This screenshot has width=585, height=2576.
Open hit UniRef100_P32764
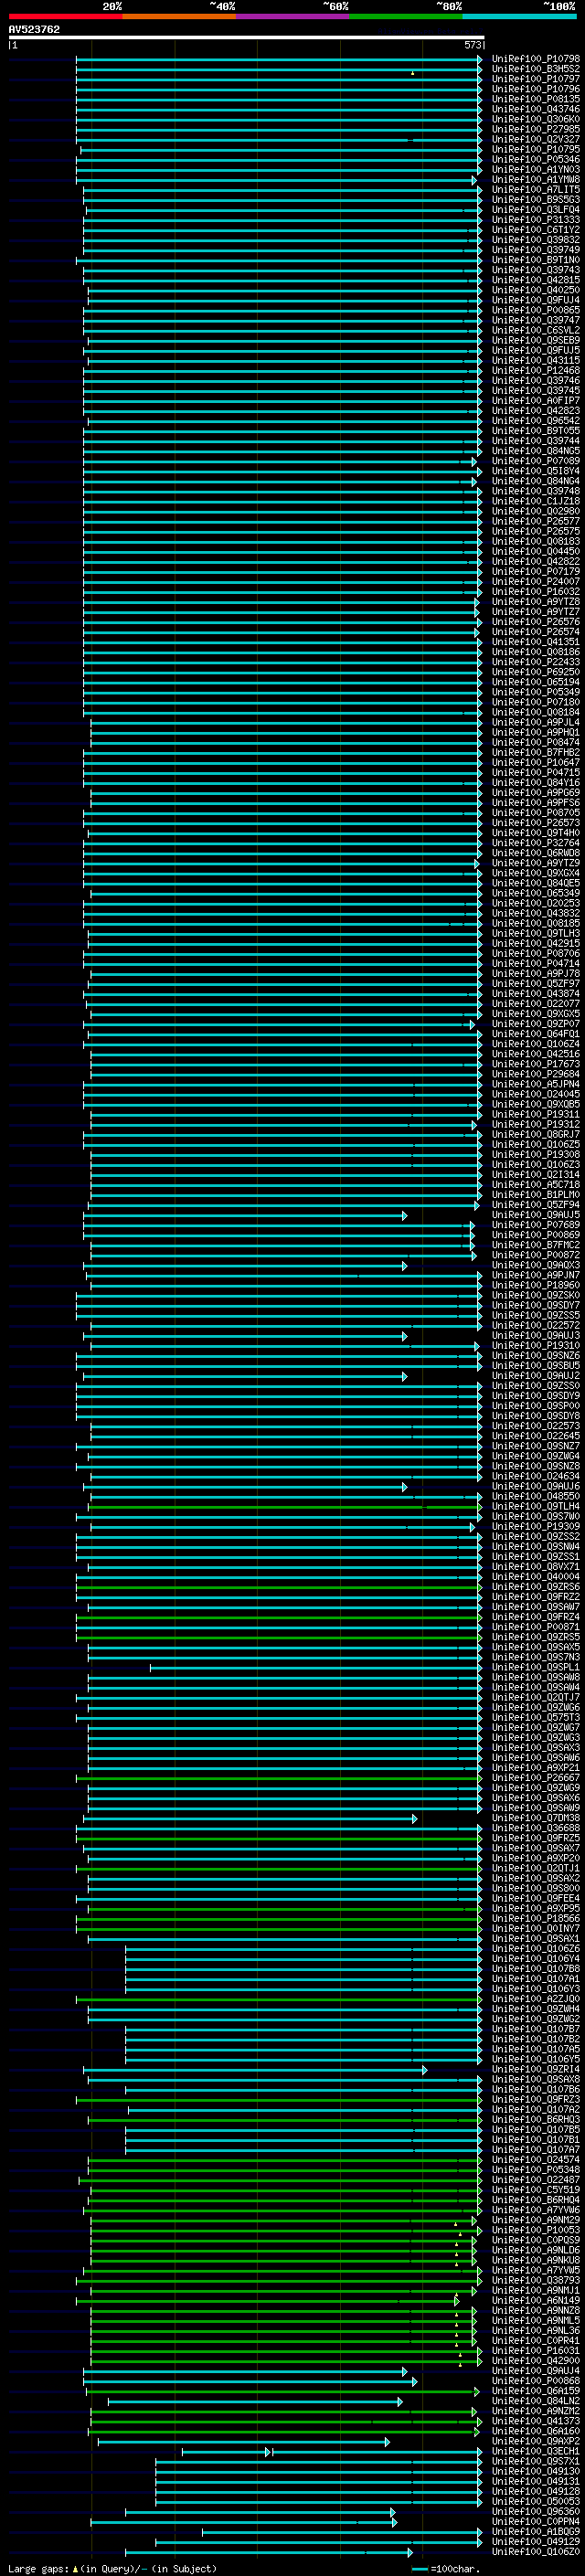coord(535,843)
